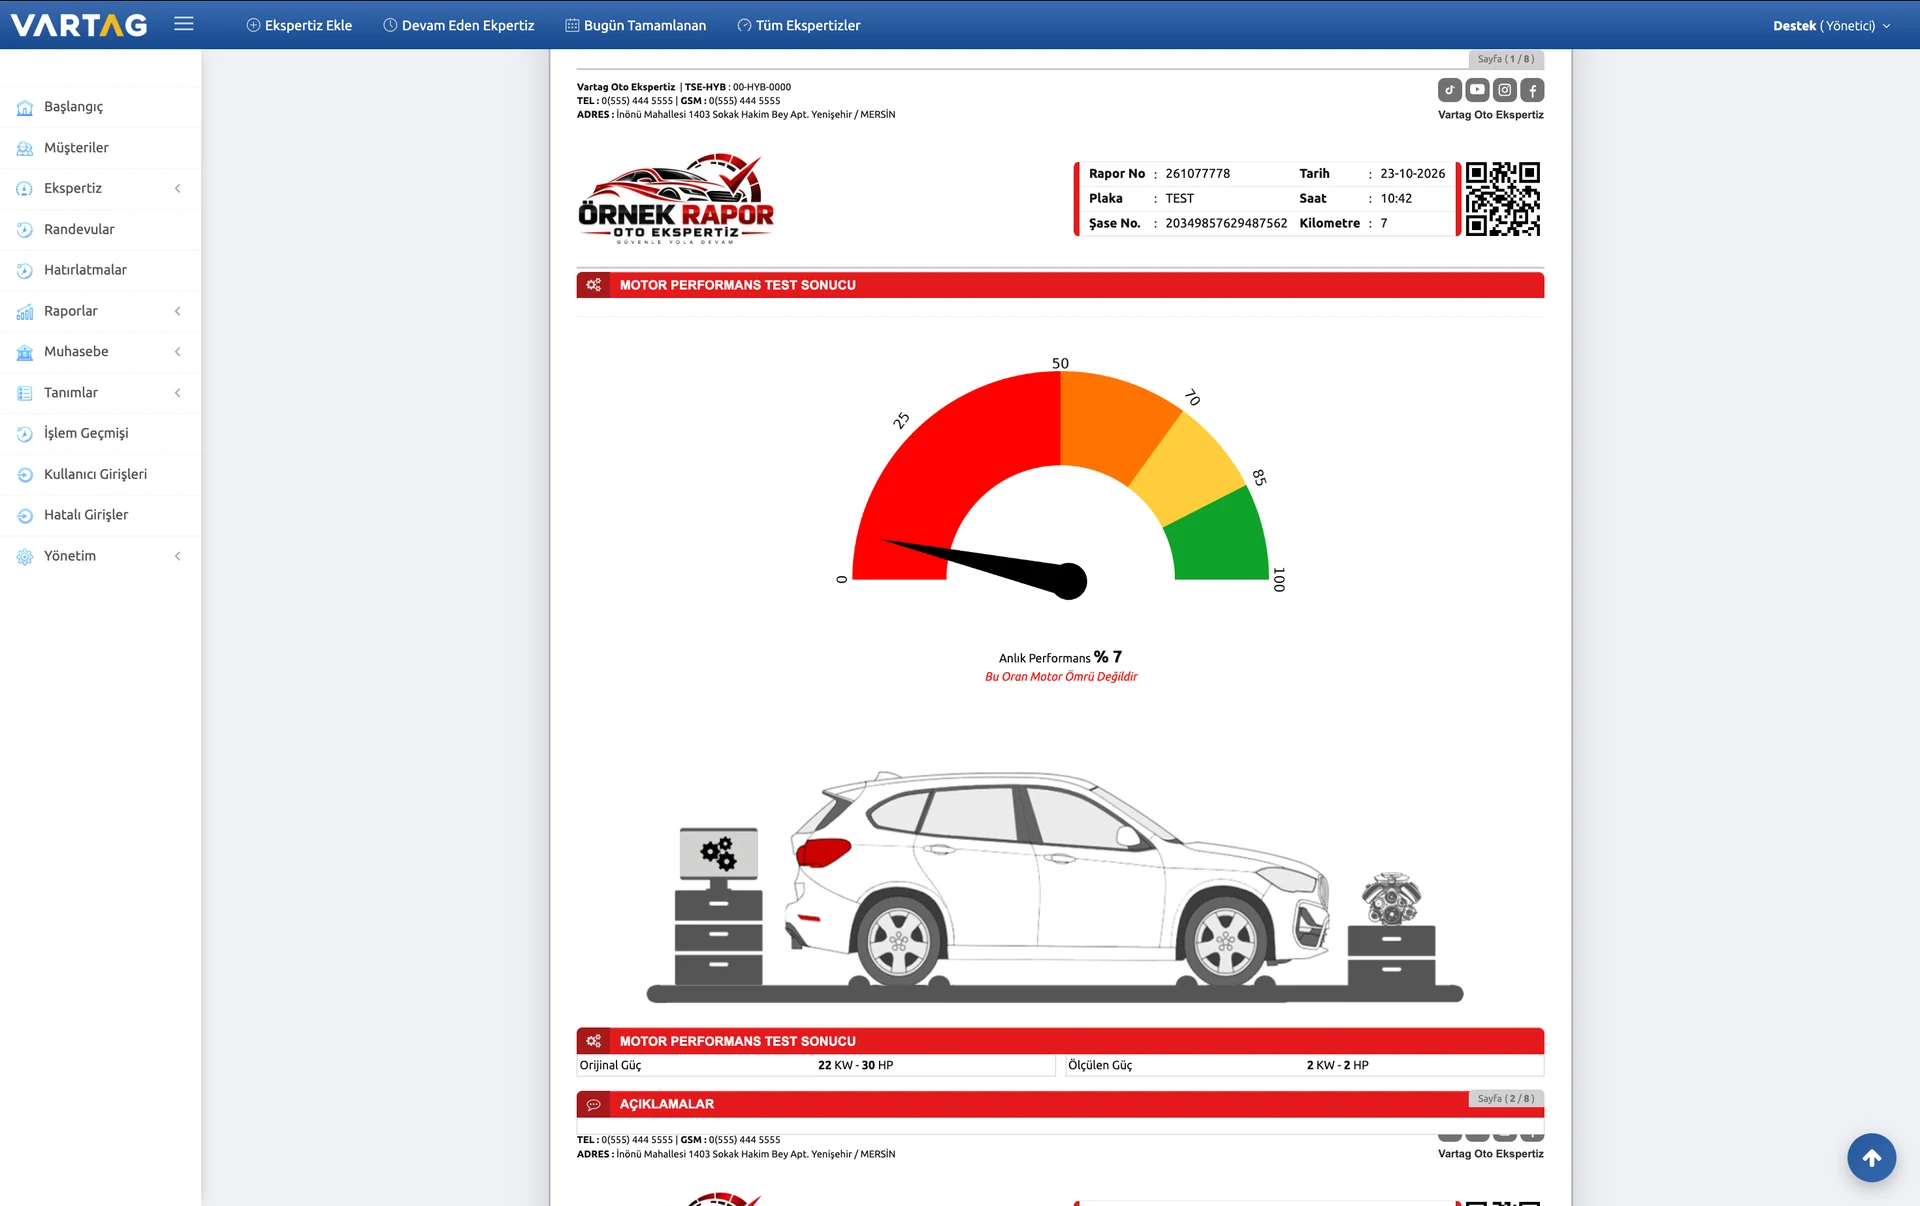Image resolution: width=1920 pixels, height=1206 pixels.
Task: Expand the Raporlar submenu chevron
Action: point(178,311)
